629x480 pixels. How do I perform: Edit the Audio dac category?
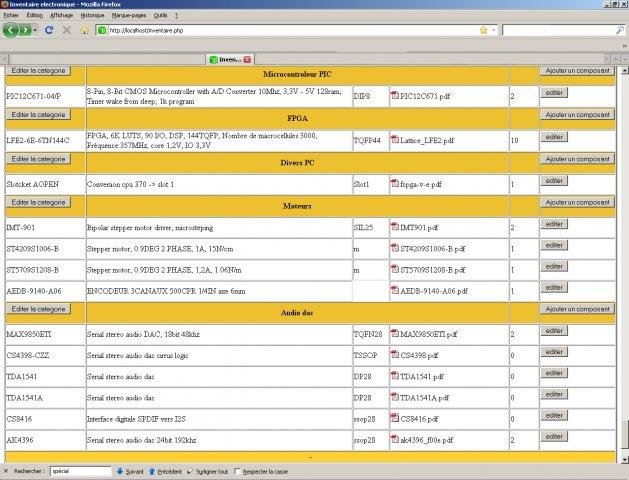pos(38,309)
